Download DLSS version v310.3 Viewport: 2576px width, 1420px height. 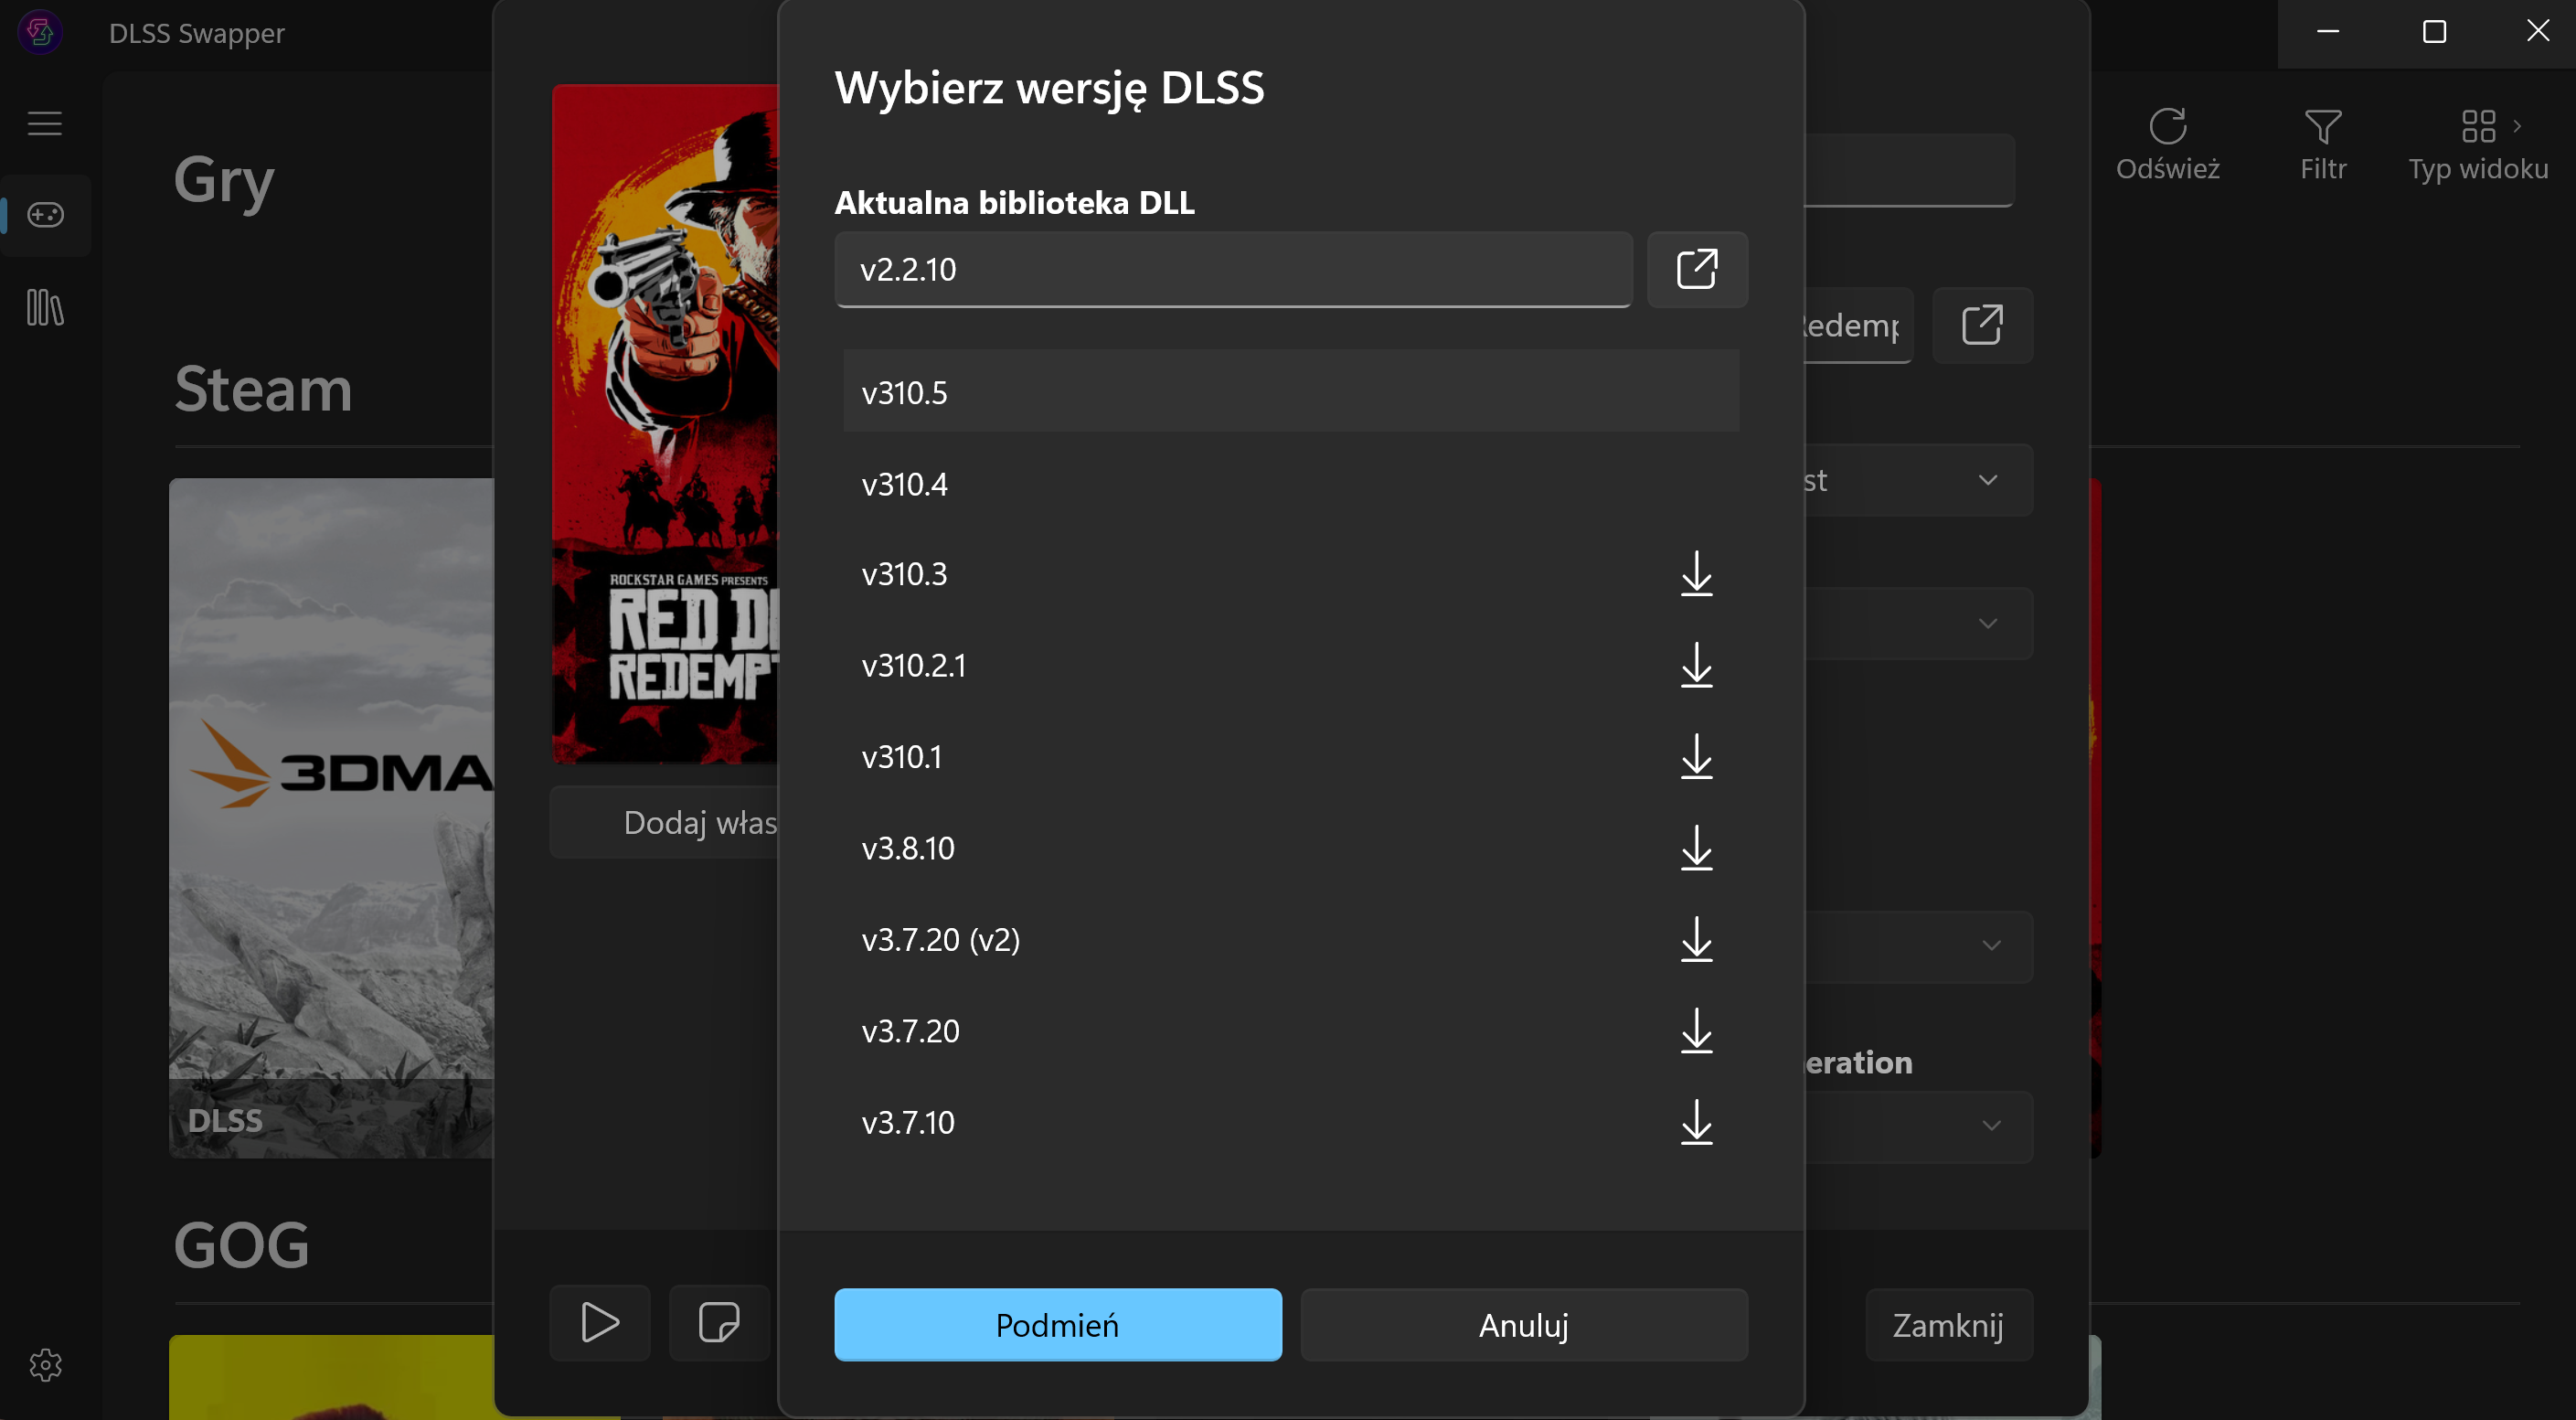tap(1697, 576)
